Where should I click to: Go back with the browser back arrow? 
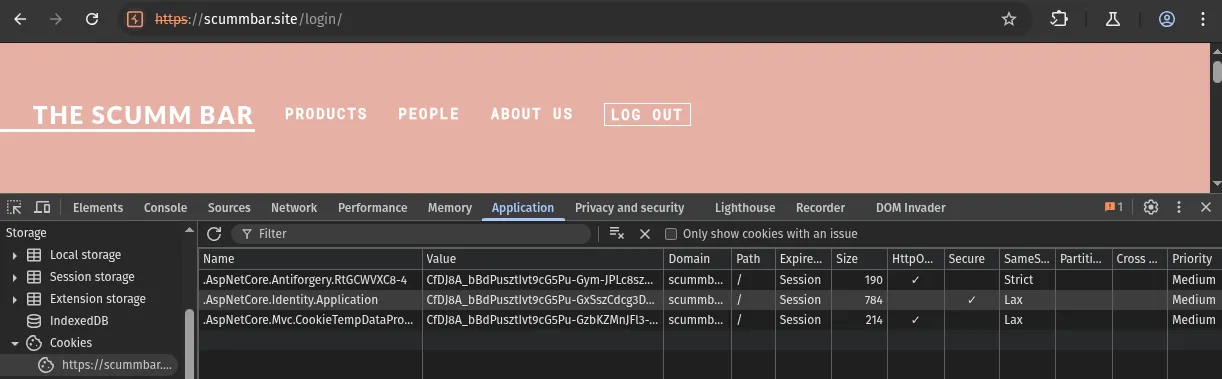(20, 19)
